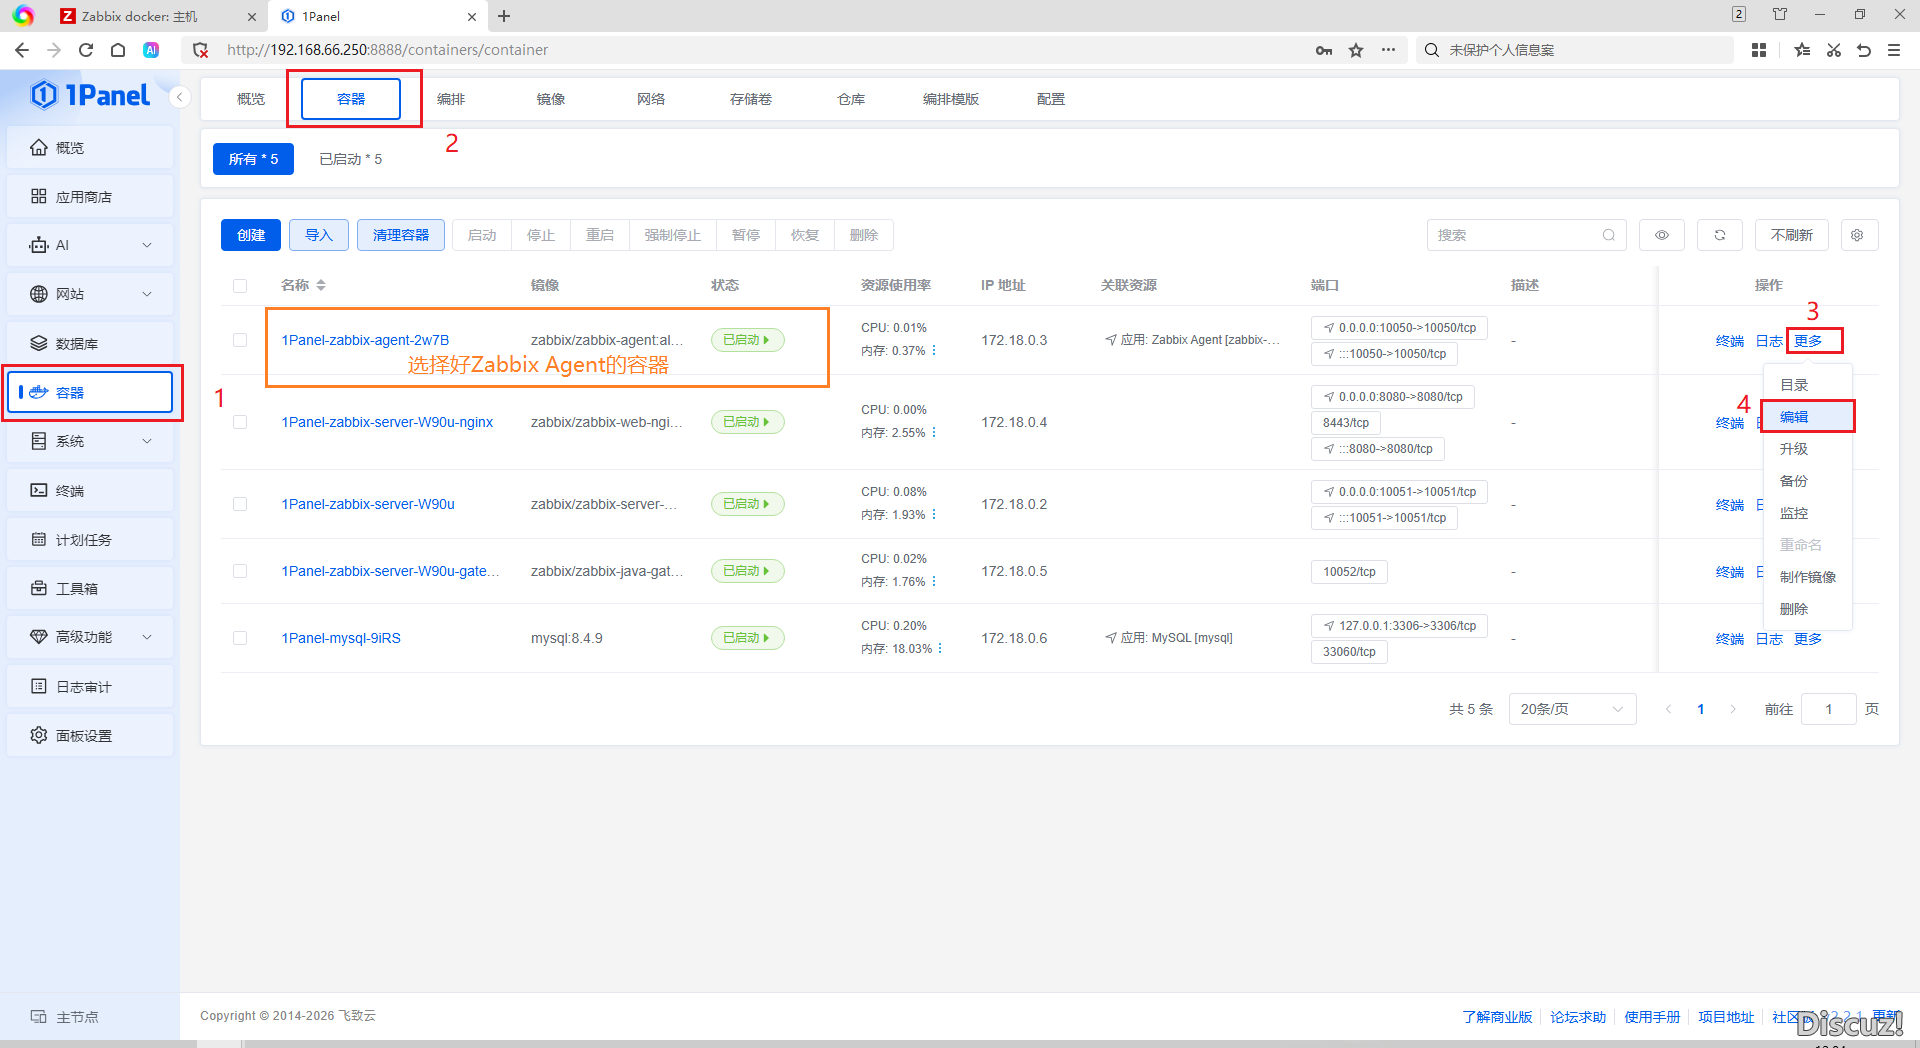Click browser undo closed tab icon
Image resolution: width=1920 pixels, height=1048 pixels.
coord(1864,50)
